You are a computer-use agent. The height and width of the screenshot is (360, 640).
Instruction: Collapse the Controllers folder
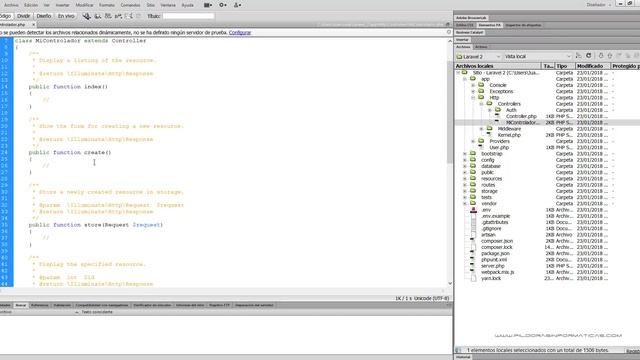pos(481,104)
